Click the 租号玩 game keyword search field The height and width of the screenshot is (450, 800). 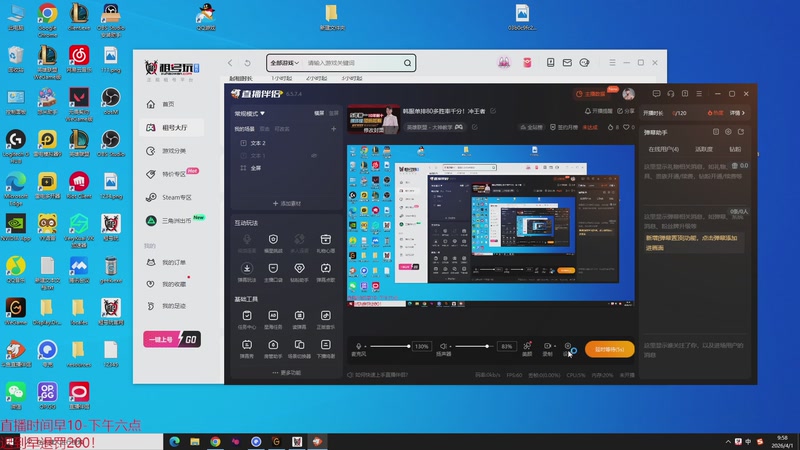(x=353, y=63)
